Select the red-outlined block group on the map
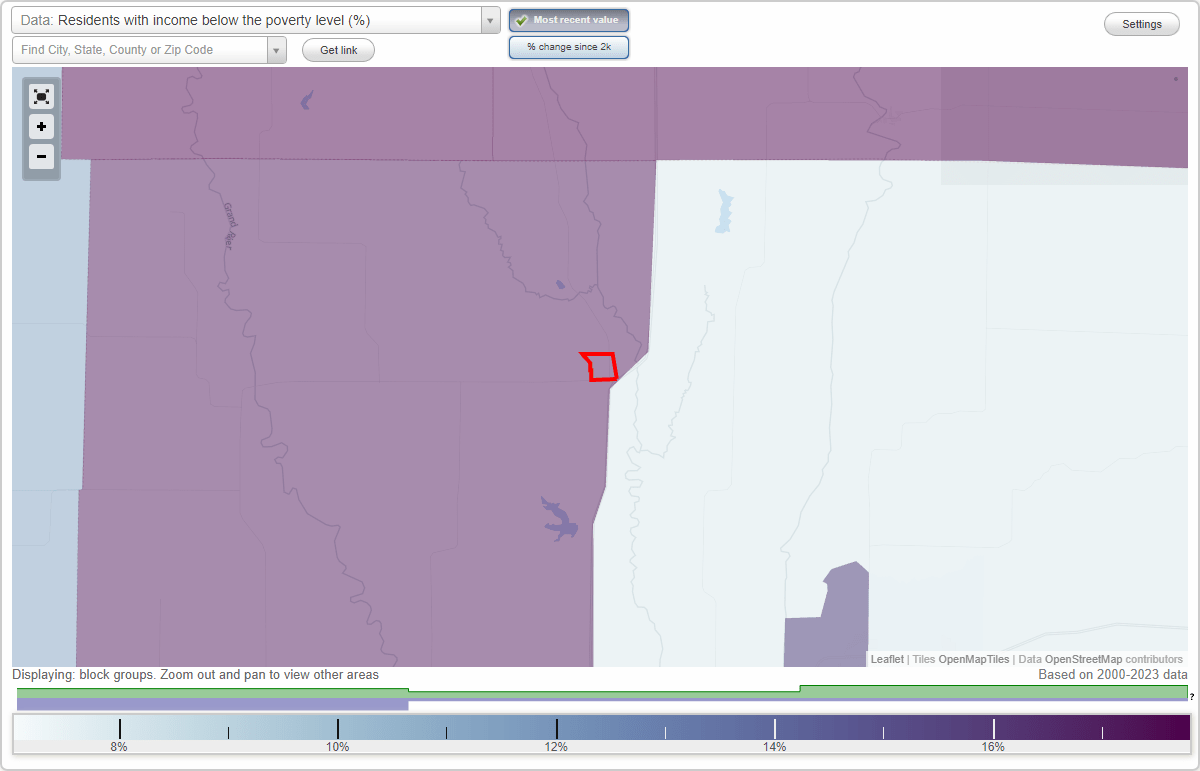Image resolution: width=1200 pixels, height=771 pixels. pos(600,367)
